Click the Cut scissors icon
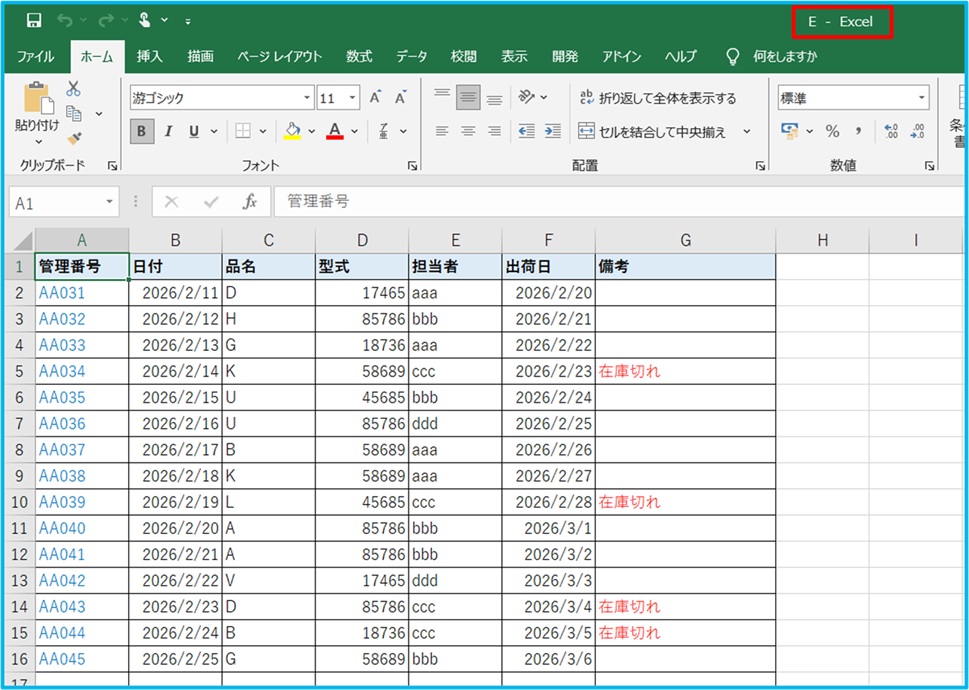Image resolution: width=969 pixels, height=690 pixels. coord(74,90)
